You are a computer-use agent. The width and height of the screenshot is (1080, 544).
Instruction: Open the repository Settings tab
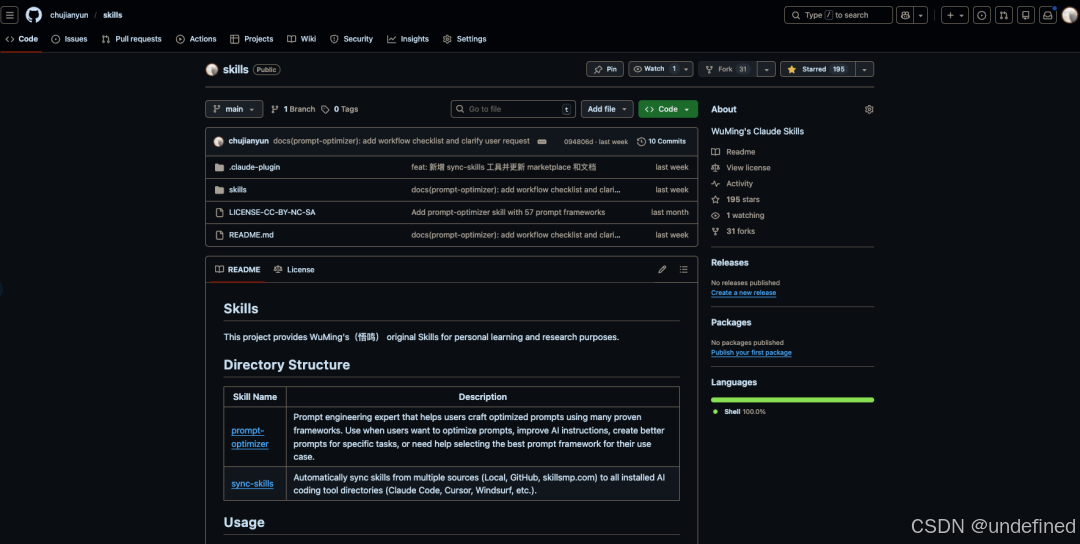(x=465, y=39)
